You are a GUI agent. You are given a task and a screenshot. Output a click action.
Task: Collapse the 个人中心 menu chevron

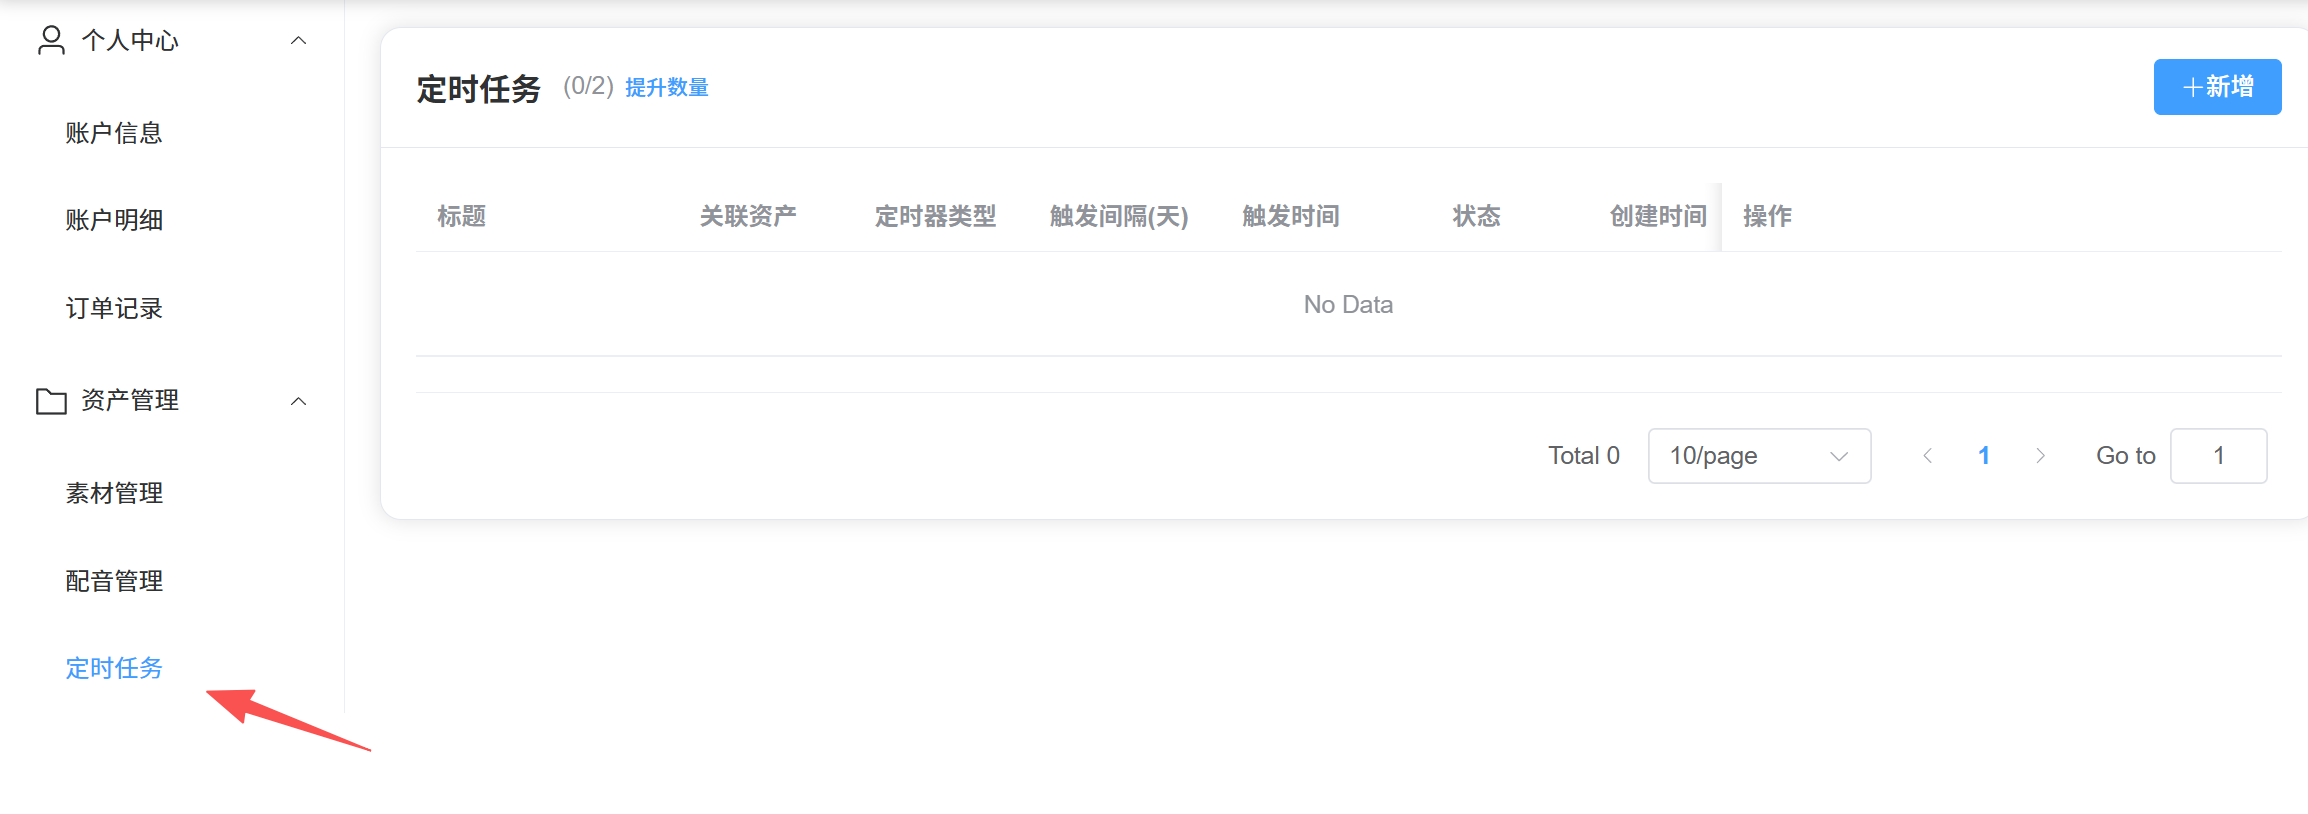click(298, 41)
